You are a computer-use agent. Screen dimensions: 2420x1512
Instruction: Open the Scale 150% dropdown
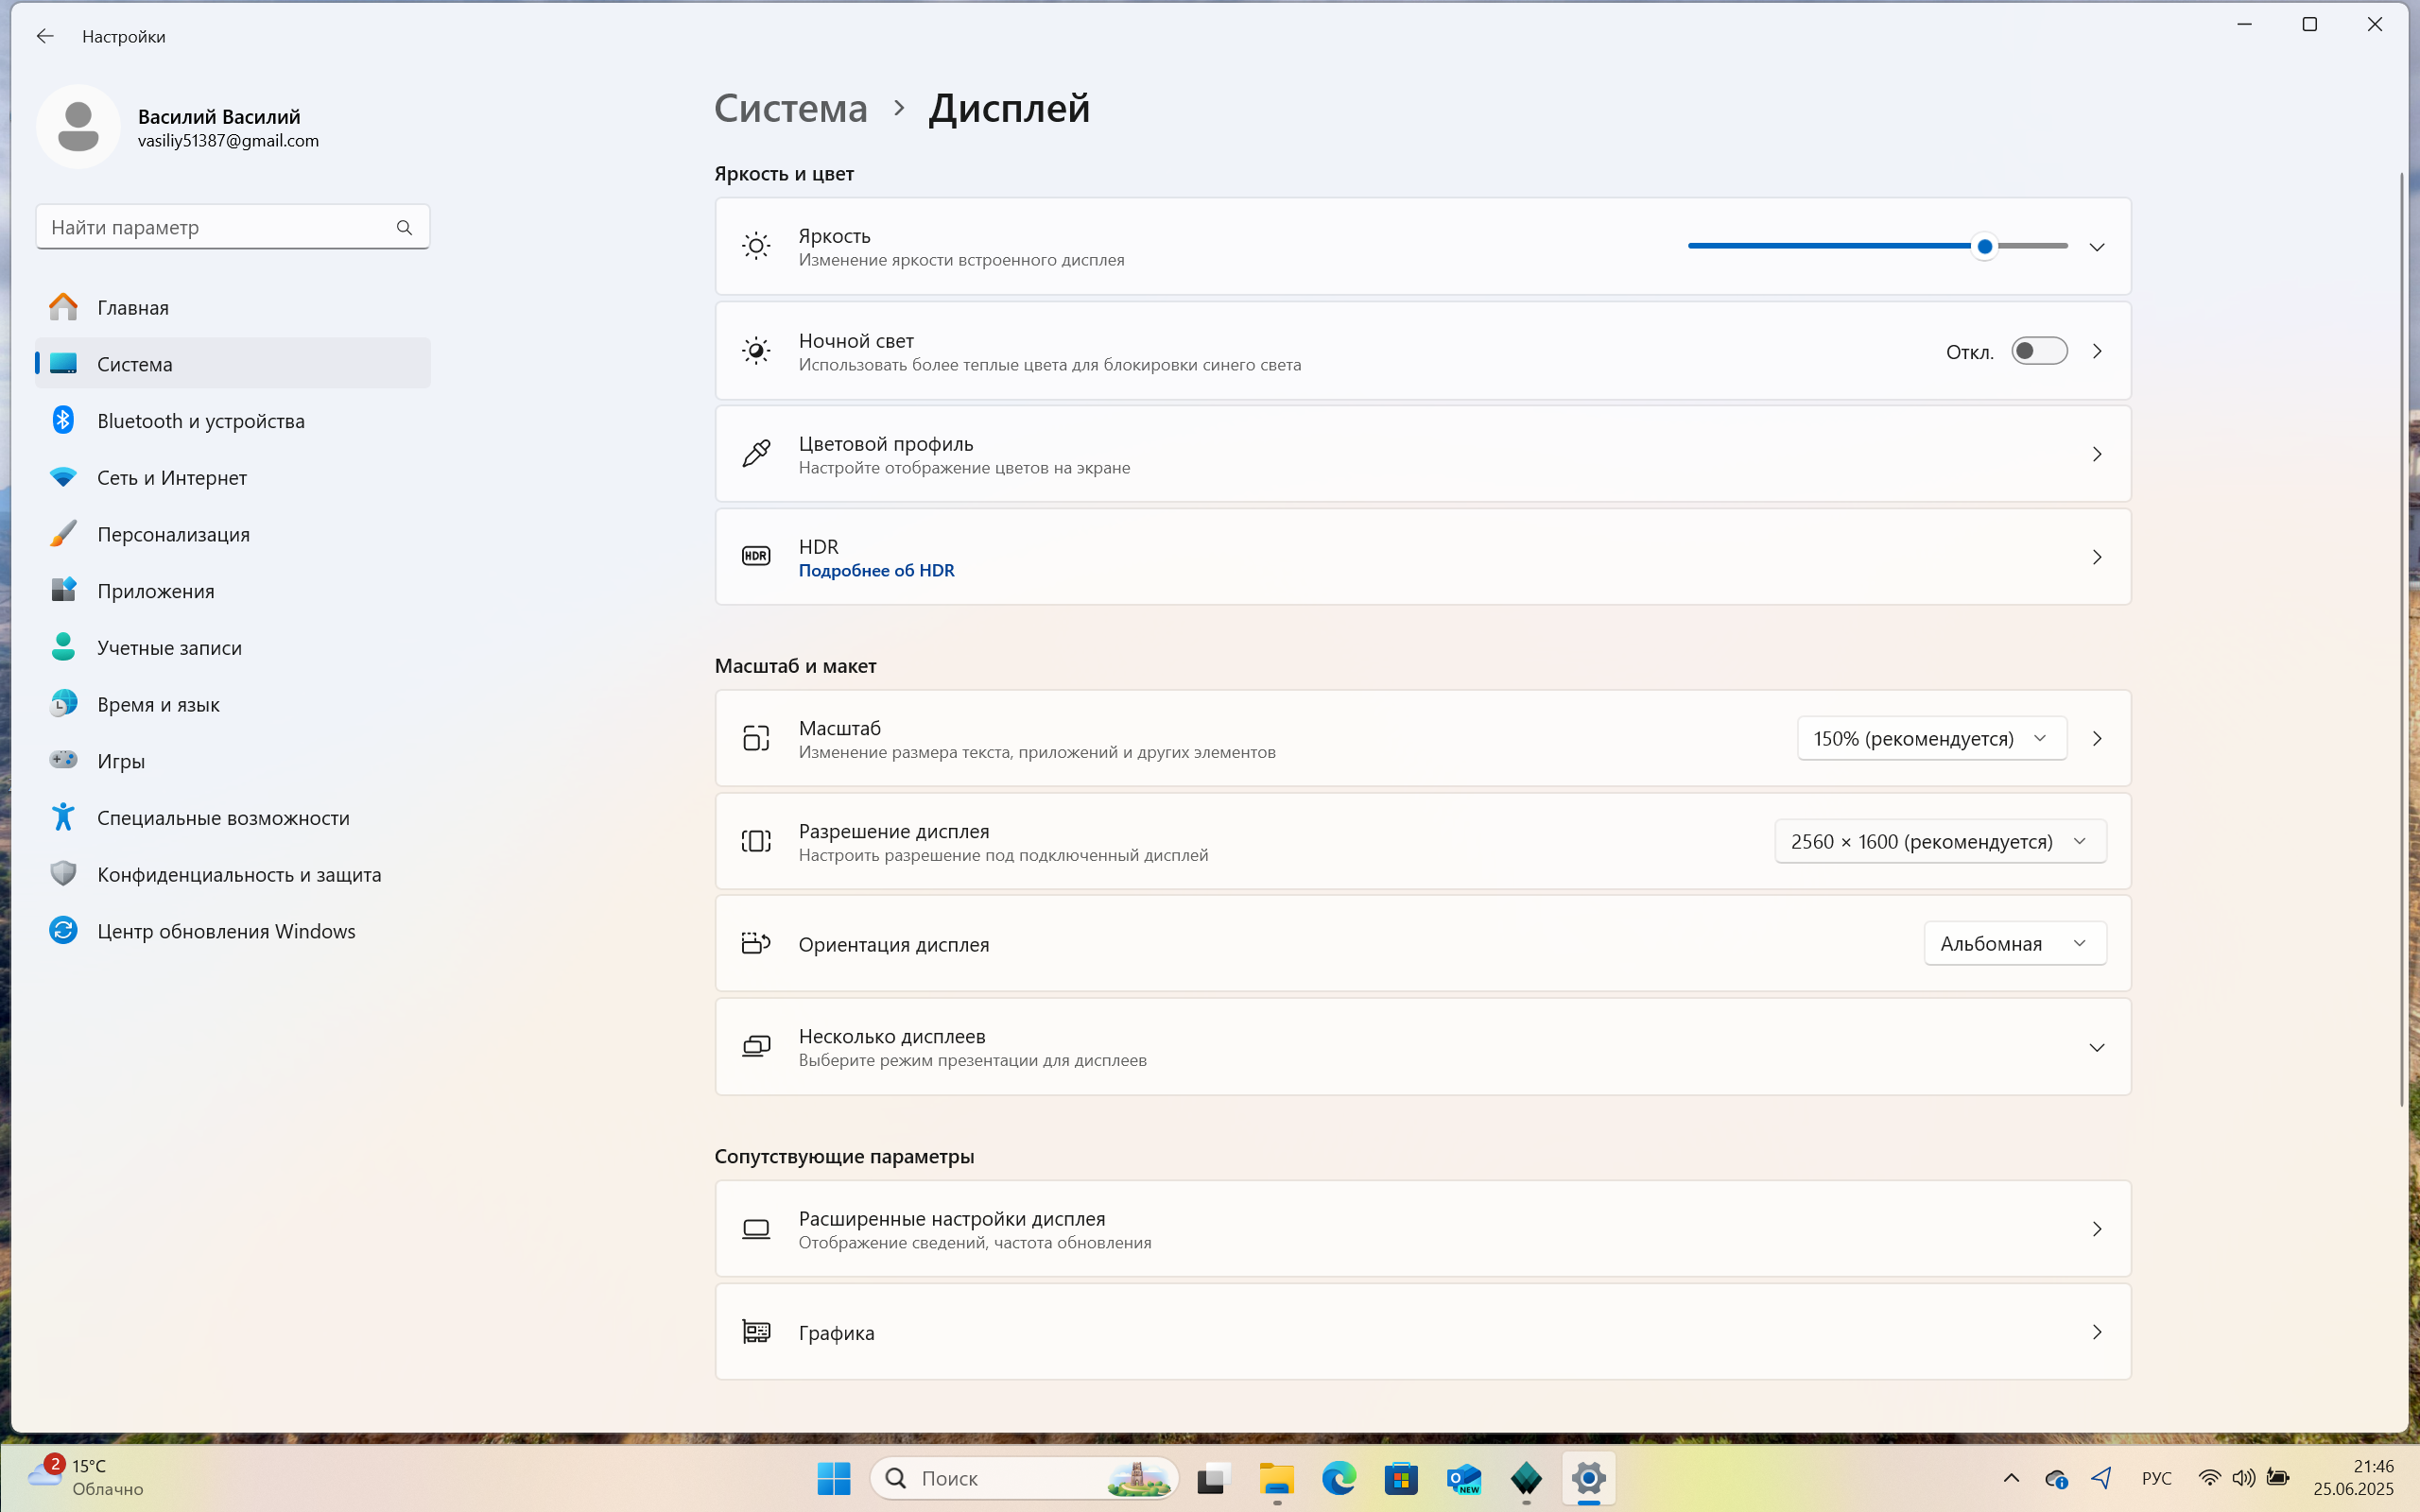pyautogui.click(x=1931, y=738)
